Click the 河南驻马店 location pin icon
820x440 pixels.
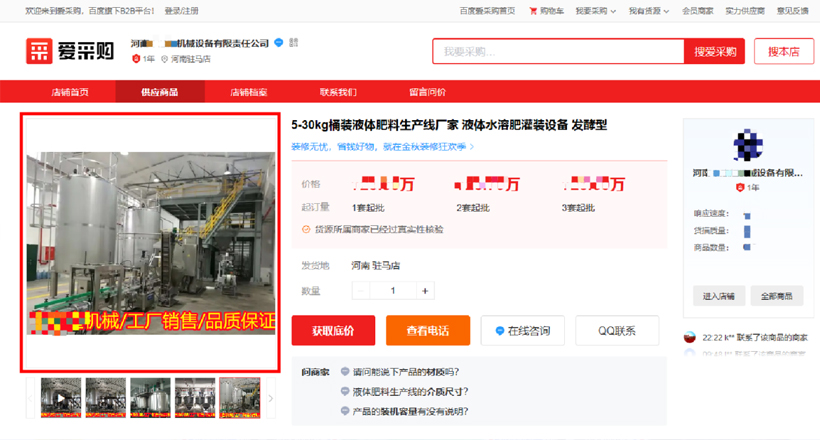click(165, 59)
